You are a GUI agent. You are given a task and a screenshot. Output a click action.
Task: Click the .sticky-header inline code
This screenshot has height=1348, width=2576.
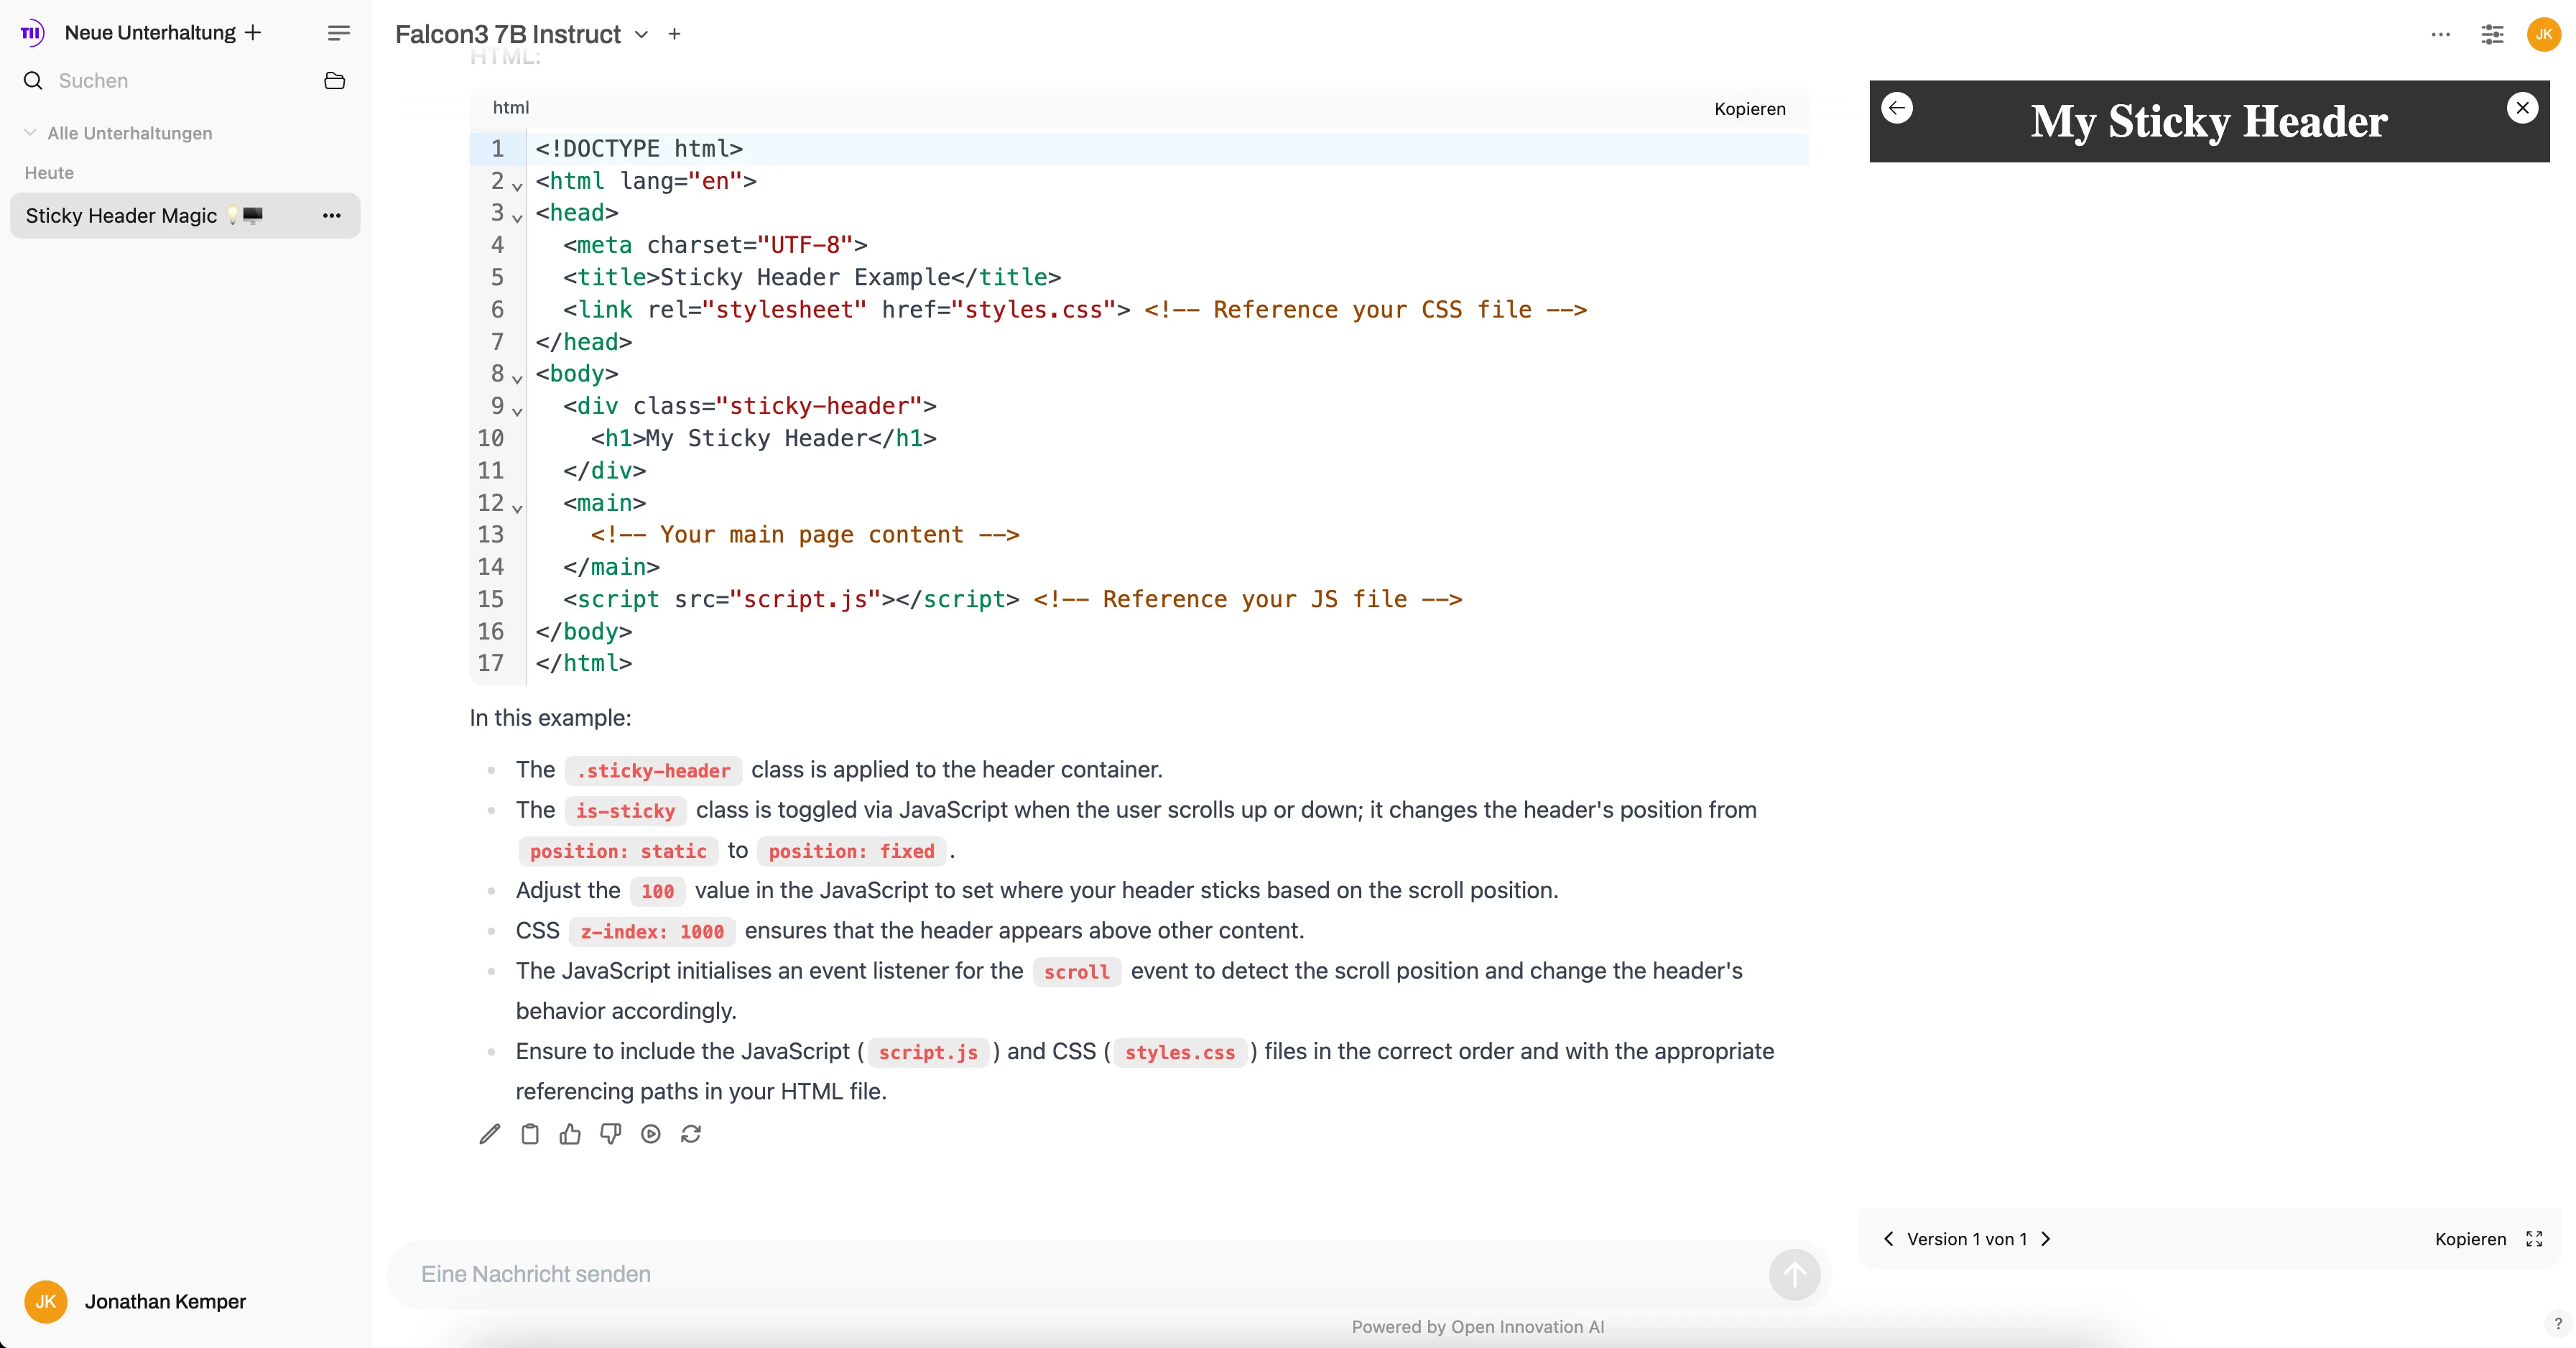(x=653, y=771)
